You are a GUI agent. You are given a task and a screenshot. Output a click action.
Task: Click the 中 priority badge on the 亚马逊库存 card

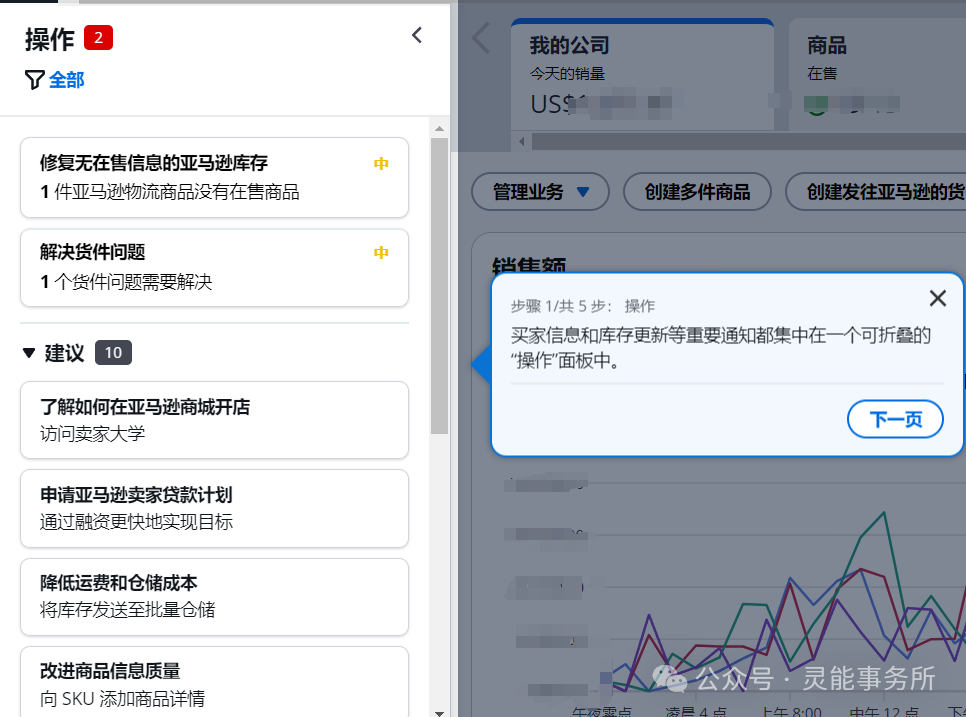[x=380, y=162]
